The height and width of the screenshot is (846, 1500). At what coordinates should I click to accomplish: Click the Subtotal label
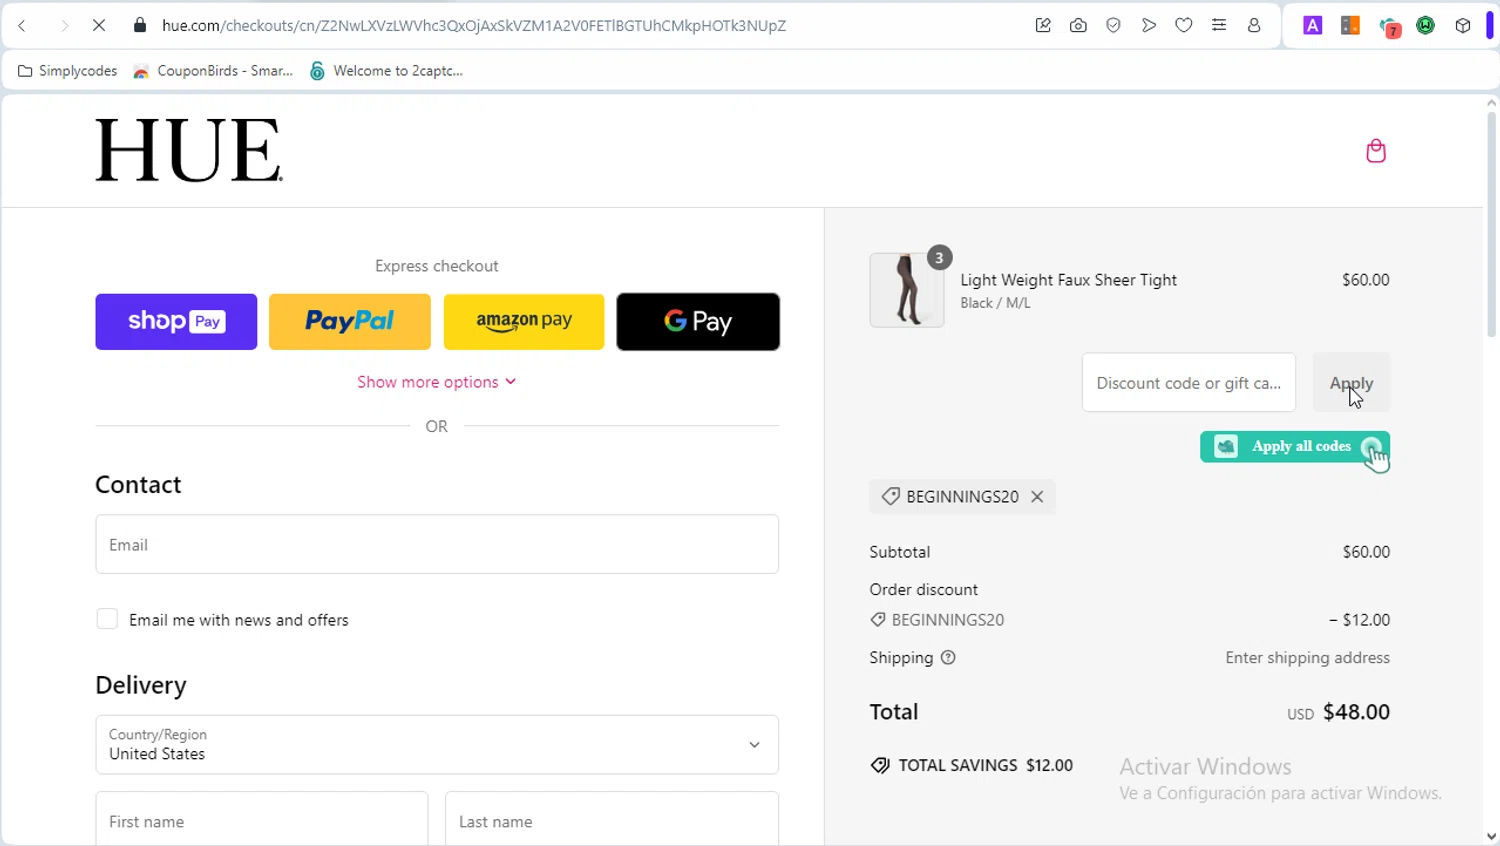point(899,552)
